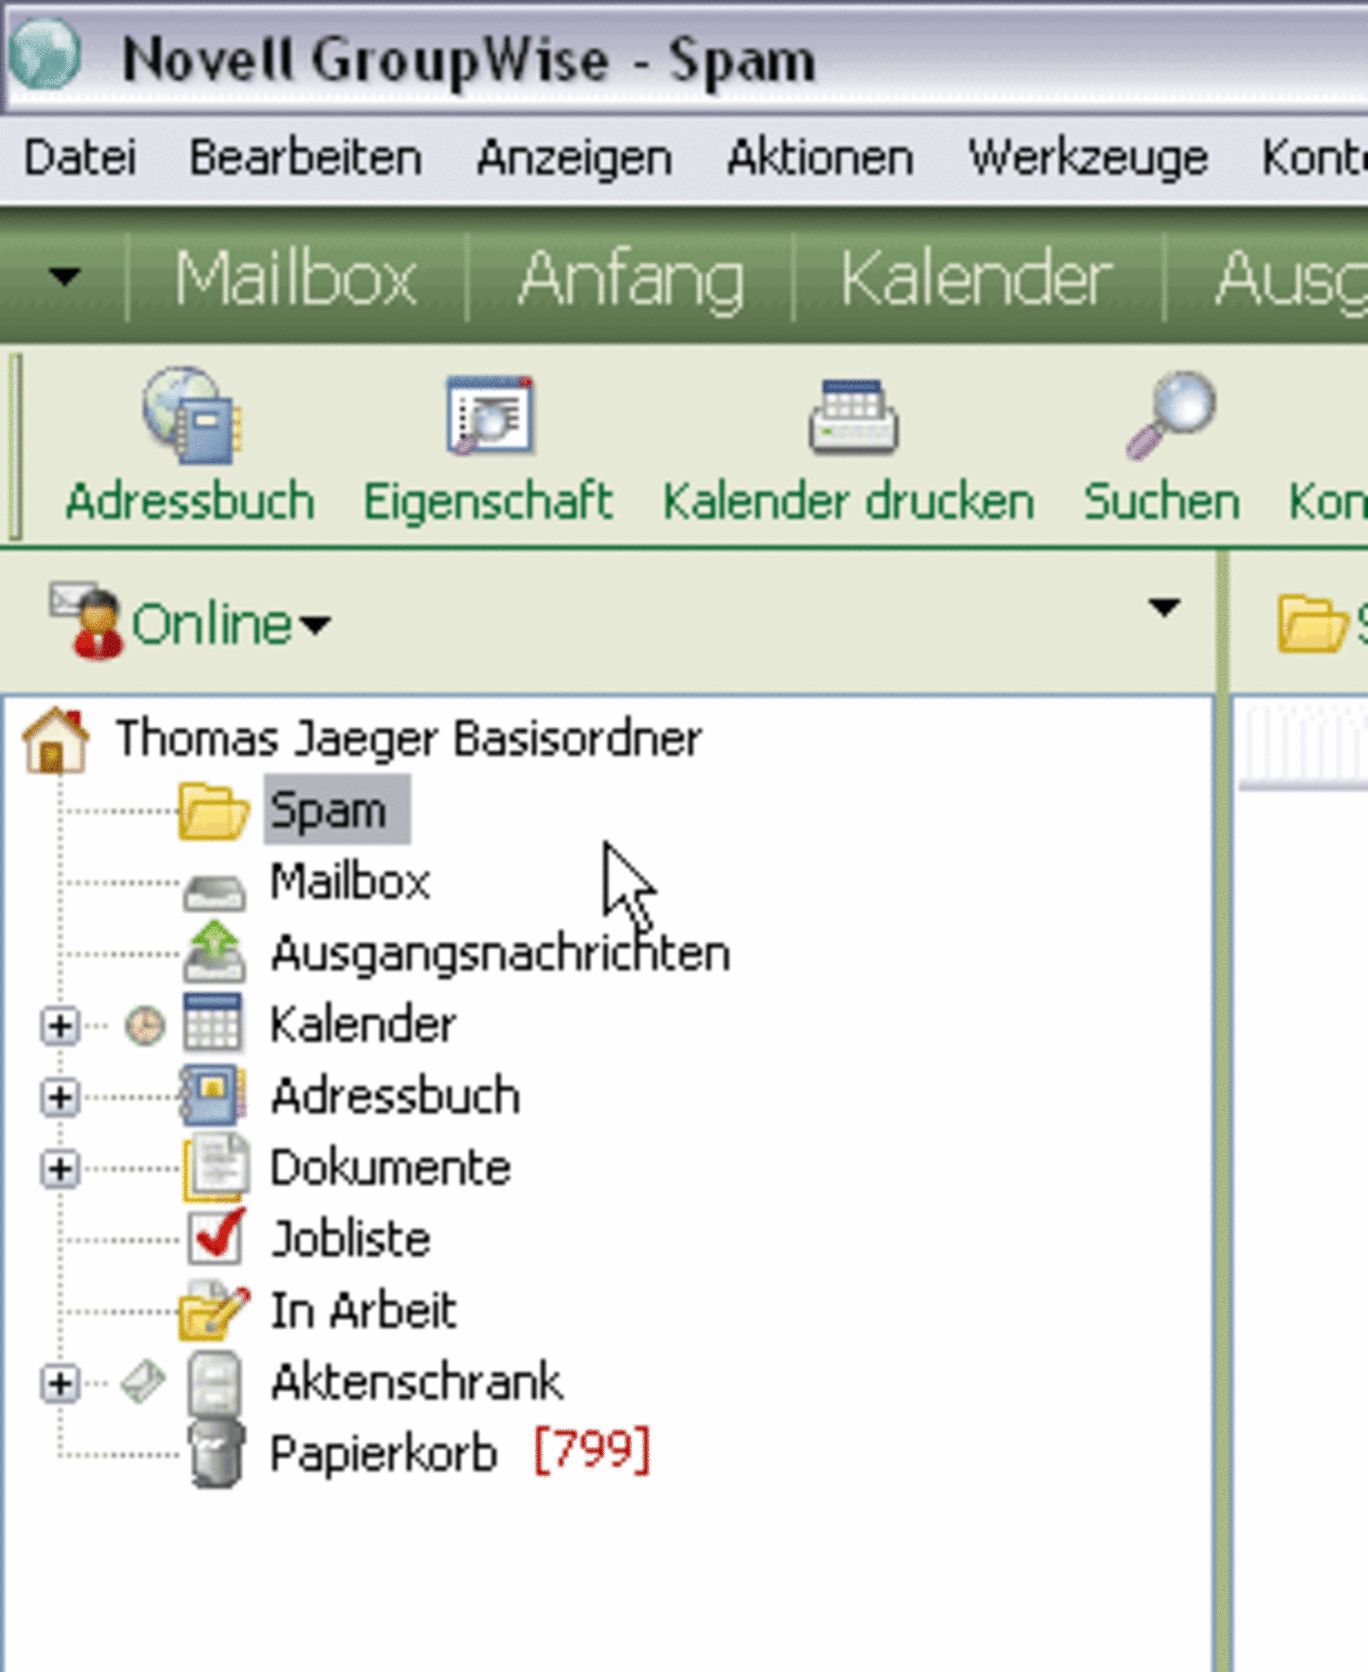Open the Anzeigen menu

click(x=574, y=158)
